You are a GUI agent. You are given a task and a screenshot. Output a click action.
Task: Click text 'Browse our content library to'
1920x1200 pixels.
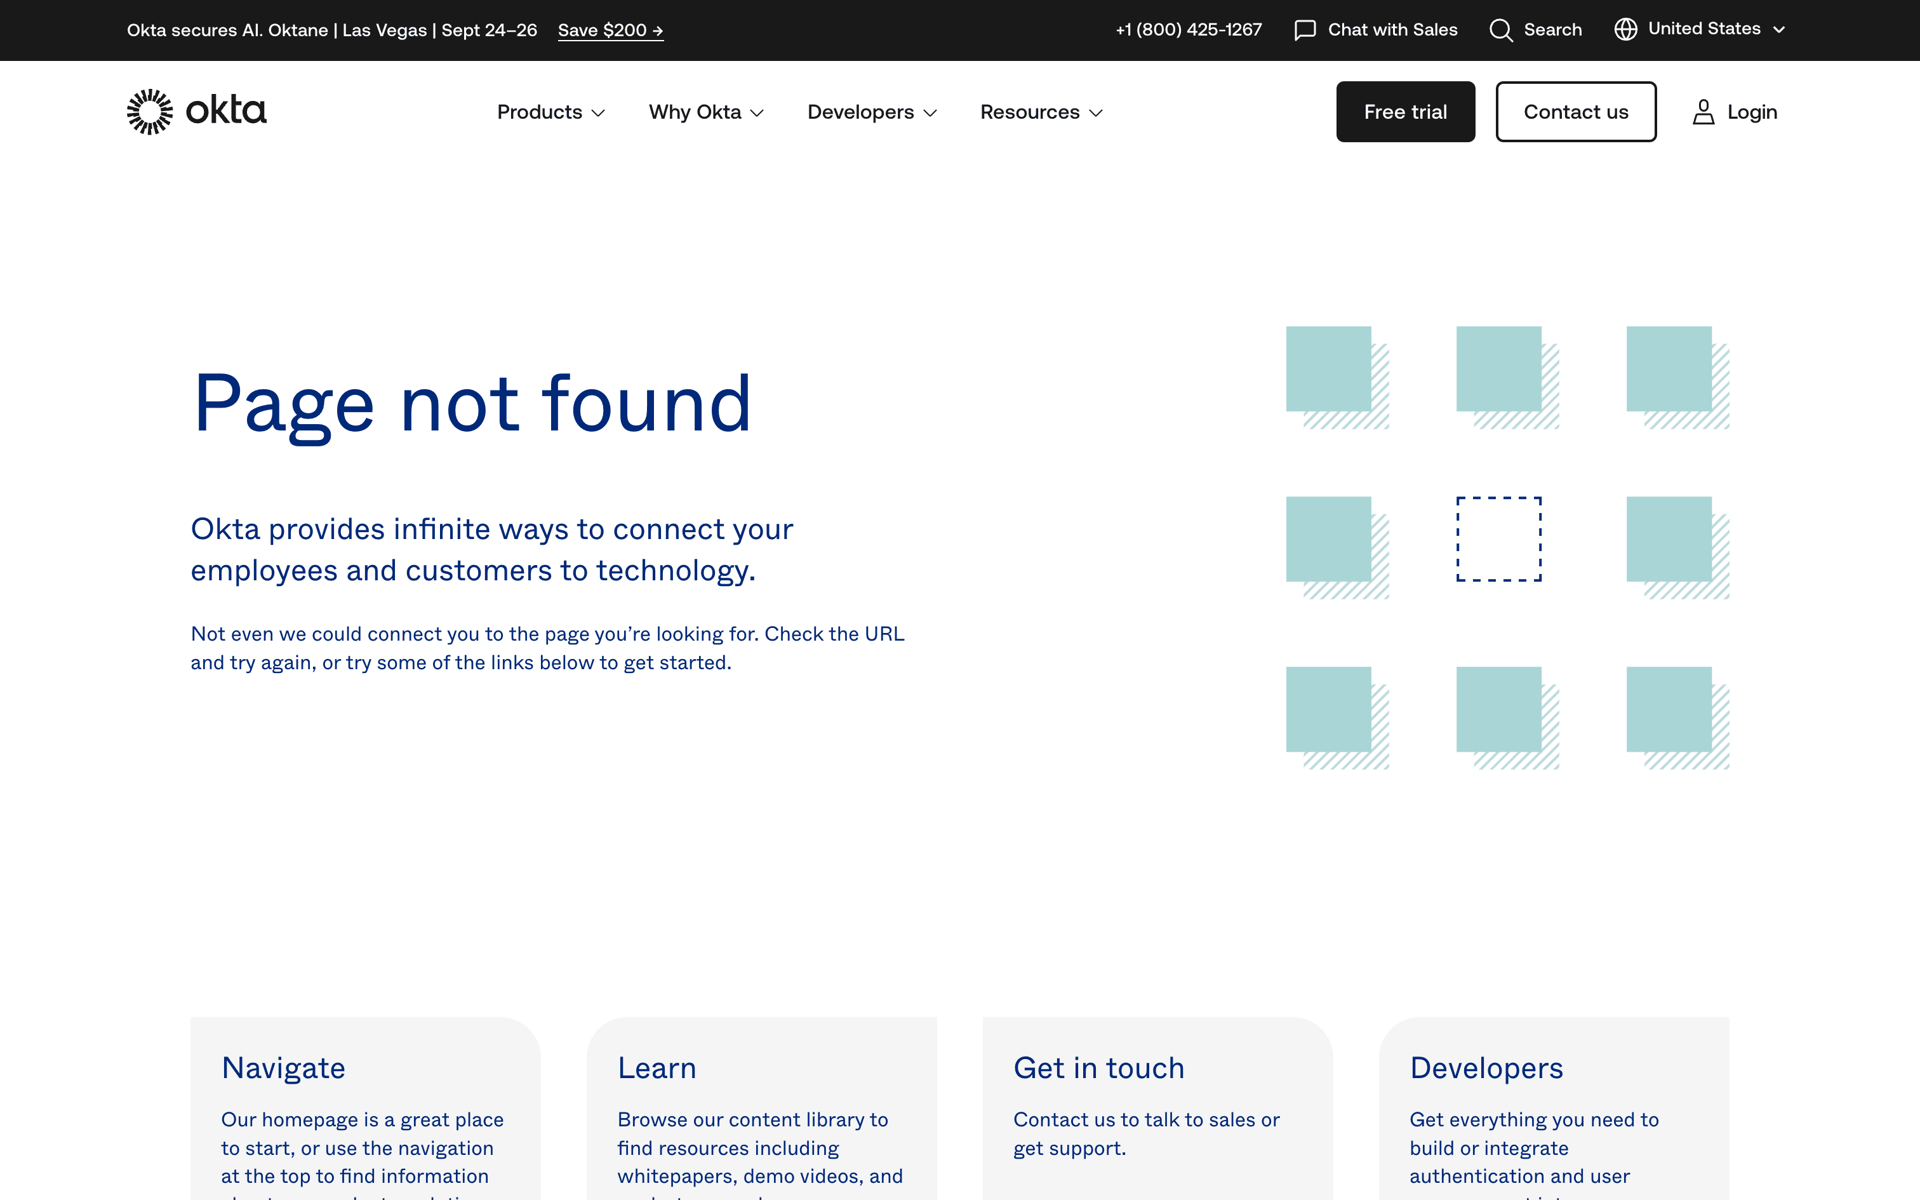[x=753, y=1120]
